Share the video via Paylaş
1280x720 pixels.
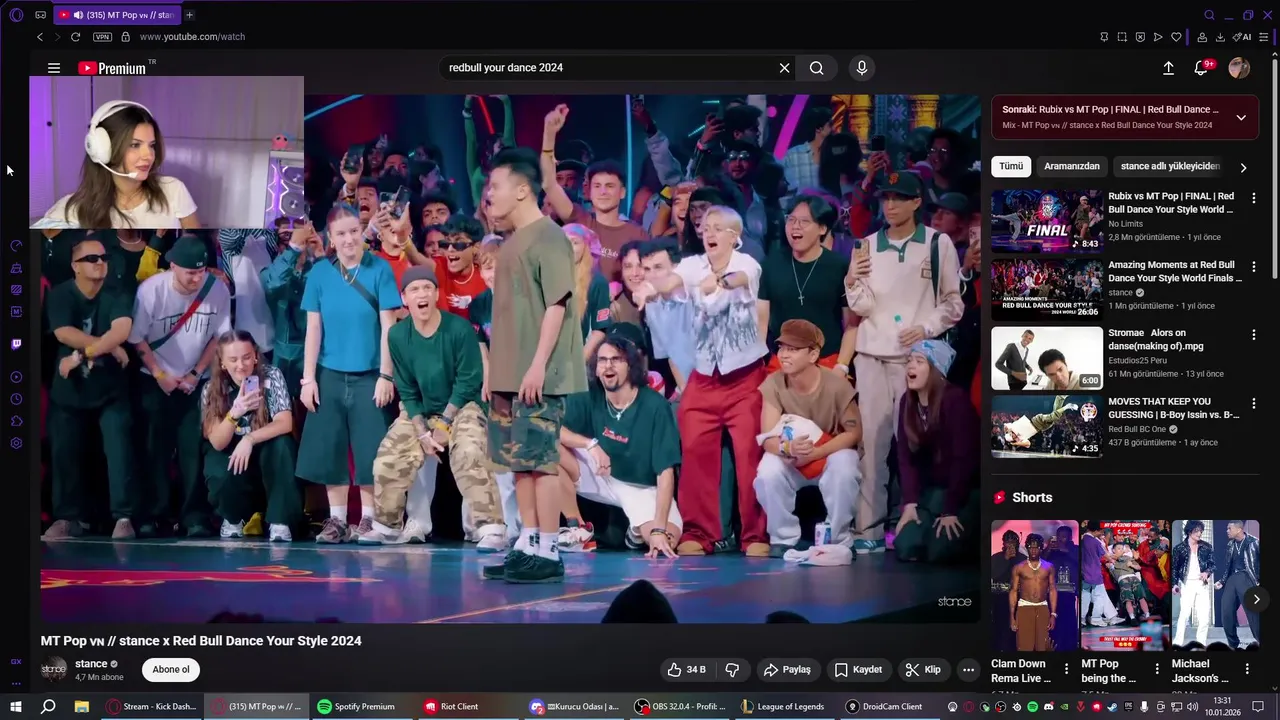787,670
